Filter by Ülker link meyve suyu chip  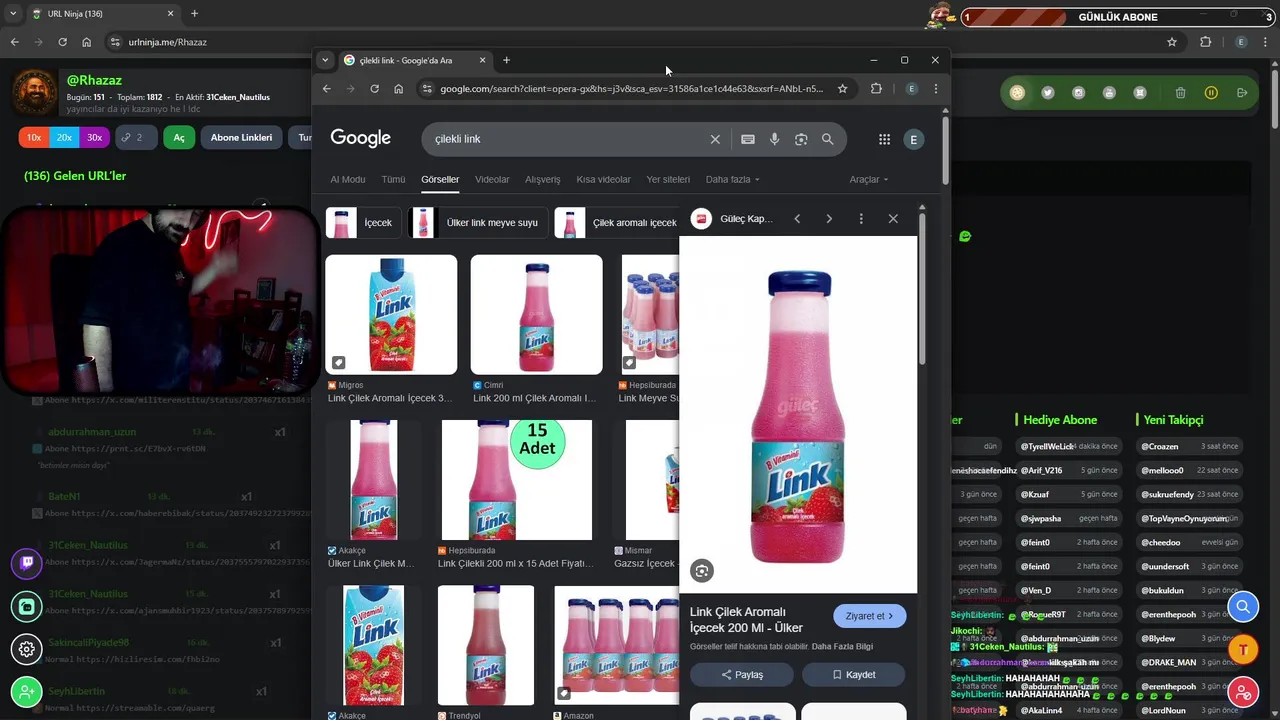(x=478, y=223)
